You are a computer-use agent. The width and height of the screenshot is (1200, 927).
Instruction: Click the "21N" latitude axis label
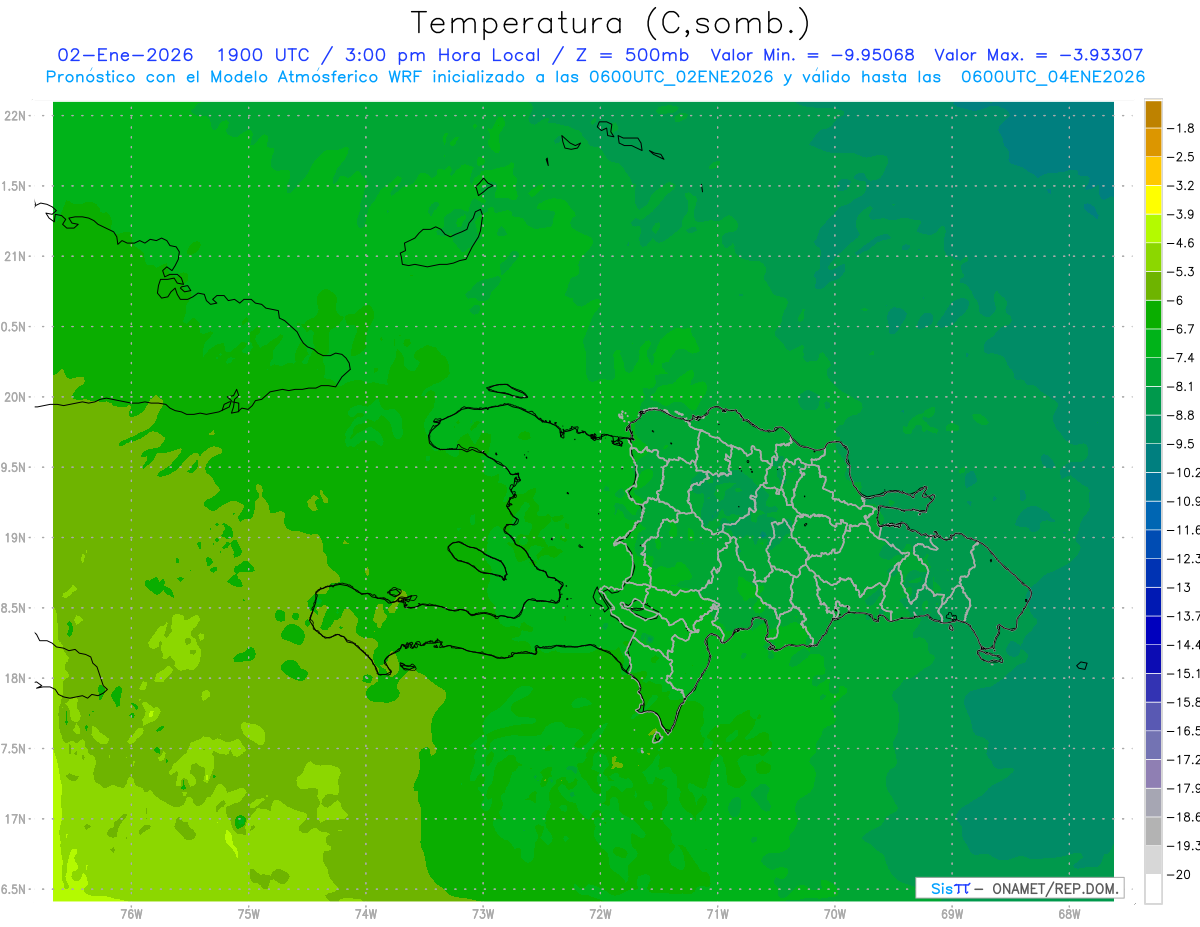pyautogui.click(x=16, y=257)
